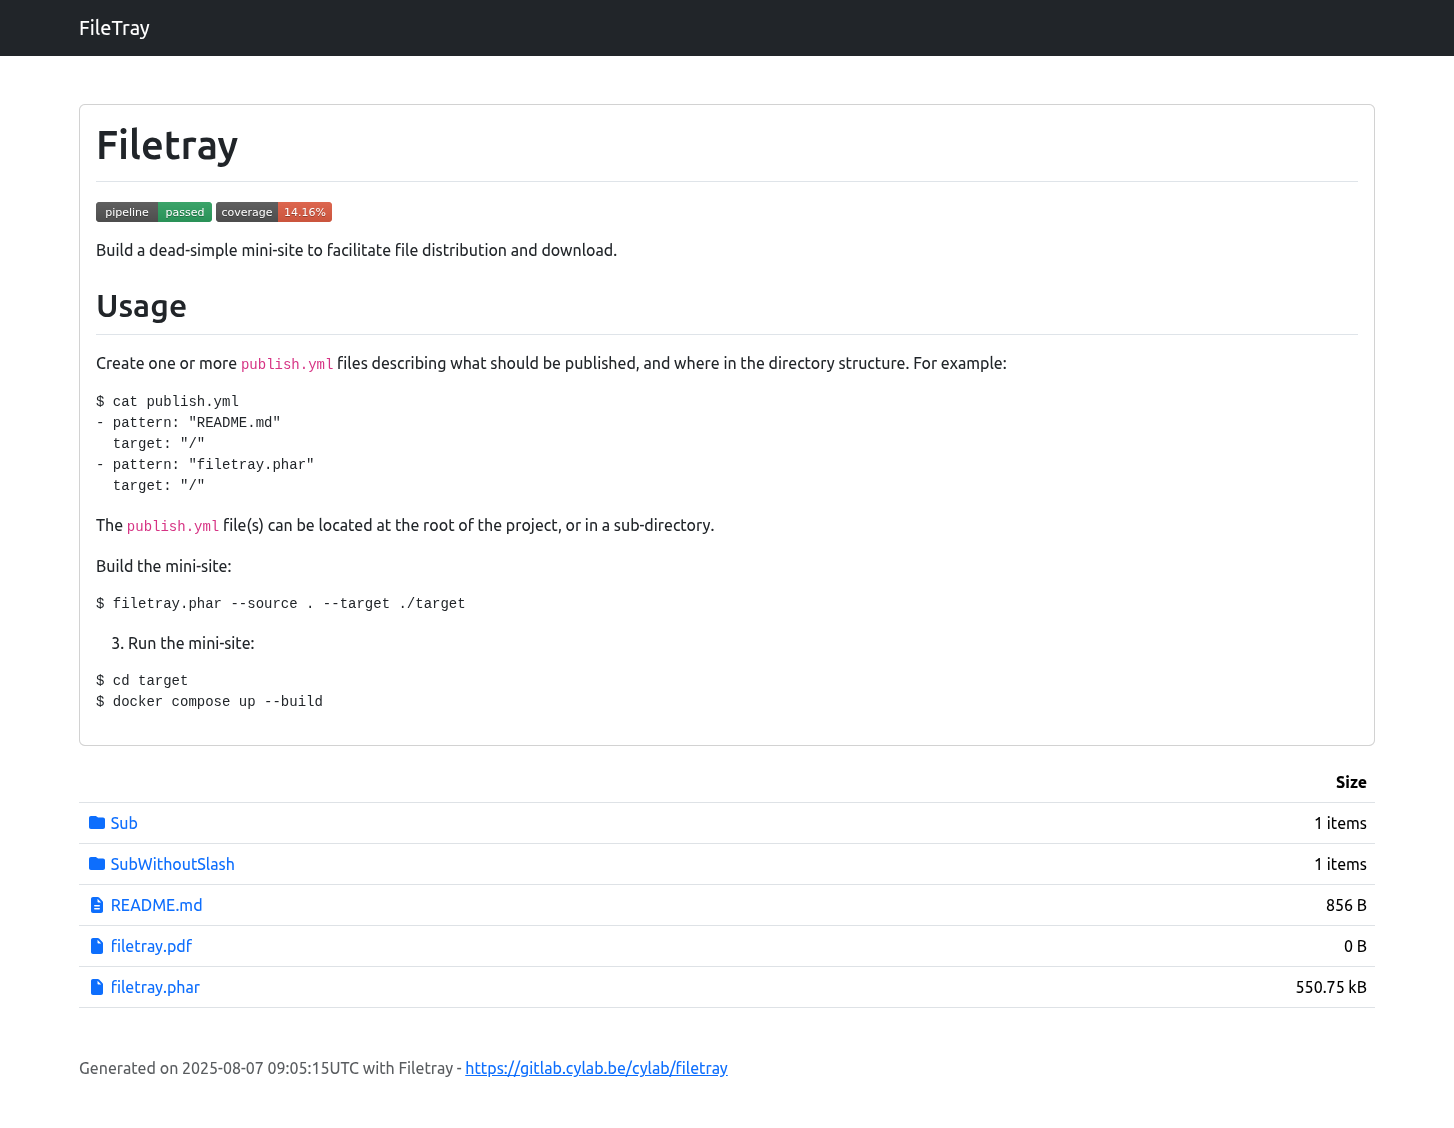Open the Sub folder link
The width and height of the screenshot is (1454, 1128).
[x=124, y=823]
